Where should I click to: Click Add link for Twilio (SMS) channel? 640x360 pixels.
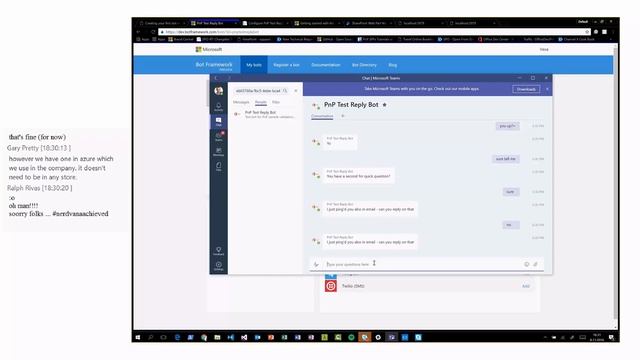pos(526,286)
